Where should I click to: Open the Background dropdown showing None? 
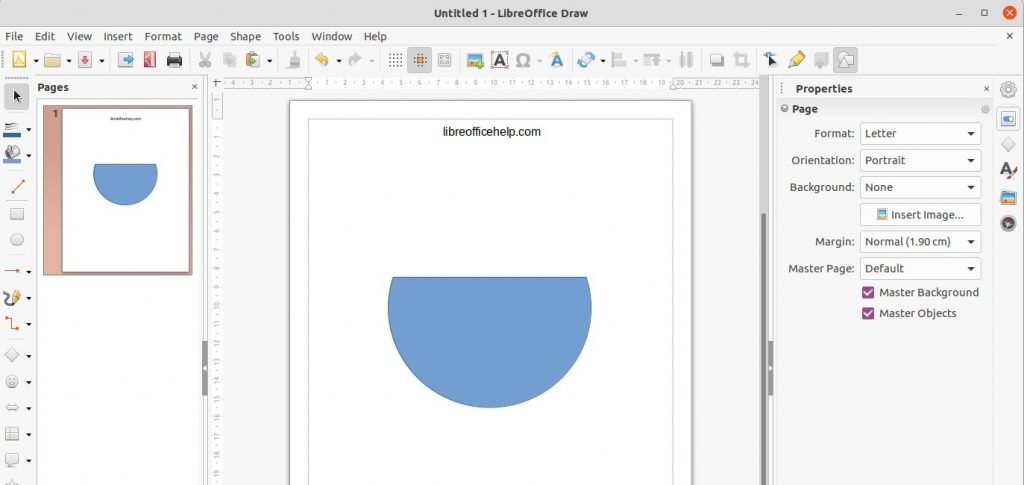pos(920,187)
